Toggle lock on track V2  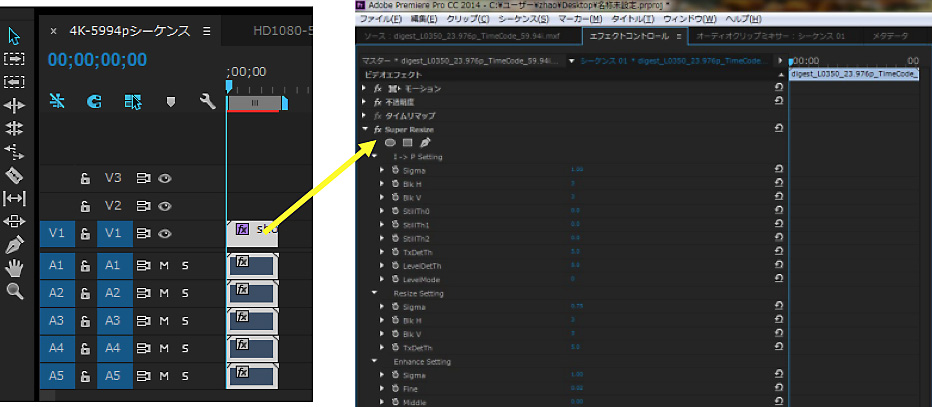click(x=86, y=206)
